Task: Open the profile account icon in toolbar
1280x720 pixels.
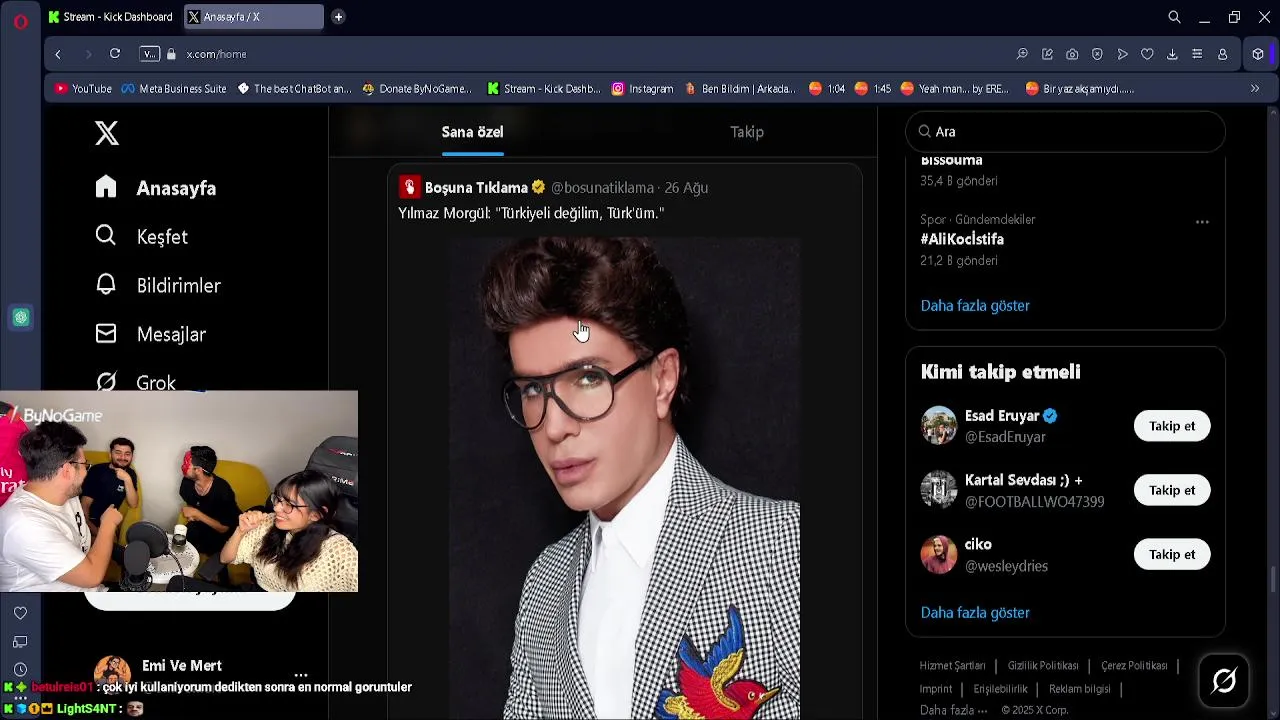Action: (1222, 54)
